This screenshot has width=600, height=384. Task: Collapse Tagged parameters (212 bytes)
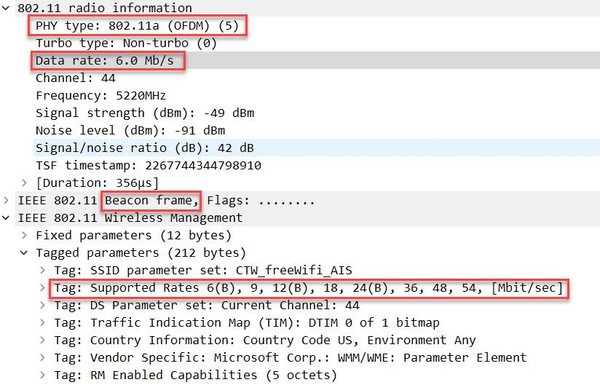click(24, 253)
